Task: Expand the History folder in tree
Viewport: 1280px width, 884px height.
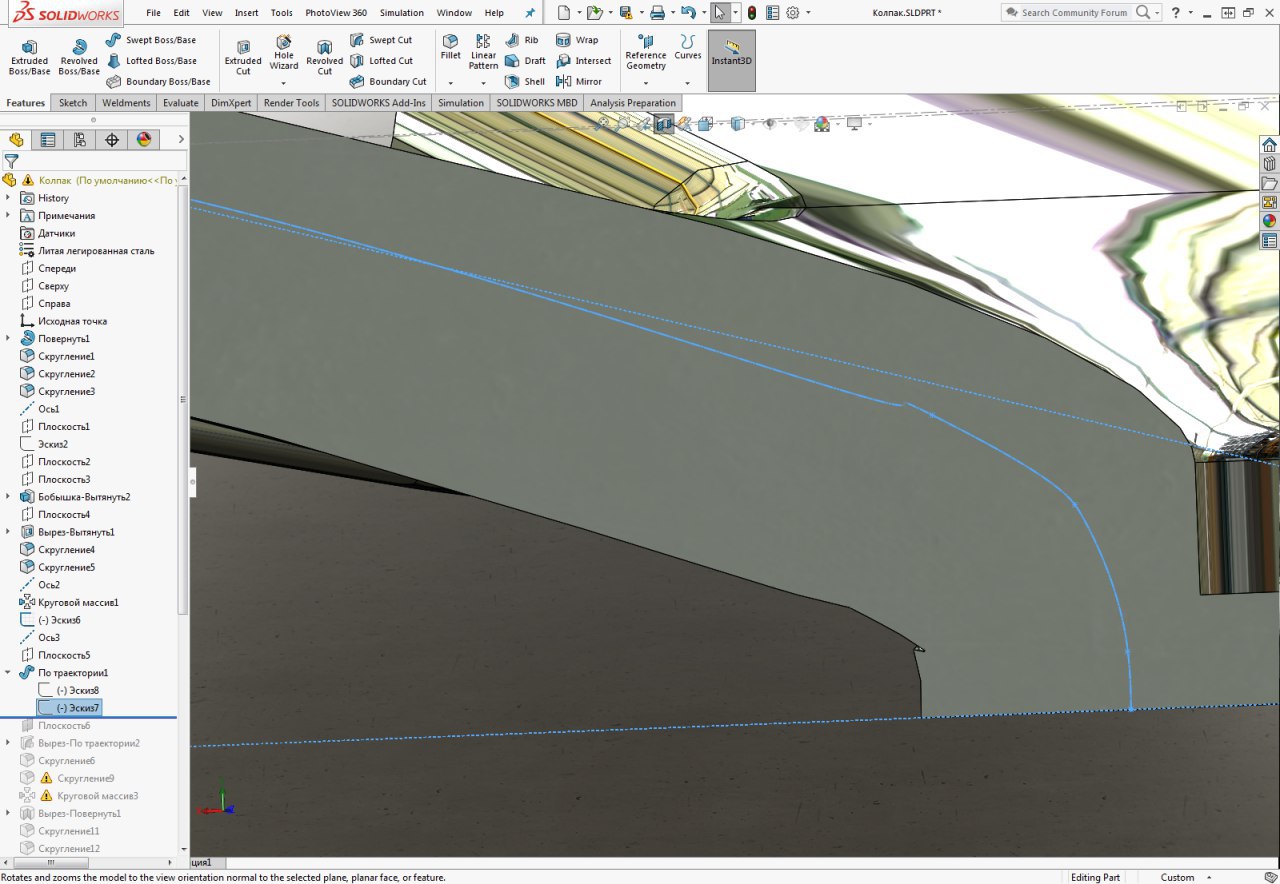Action: point(8,198)
